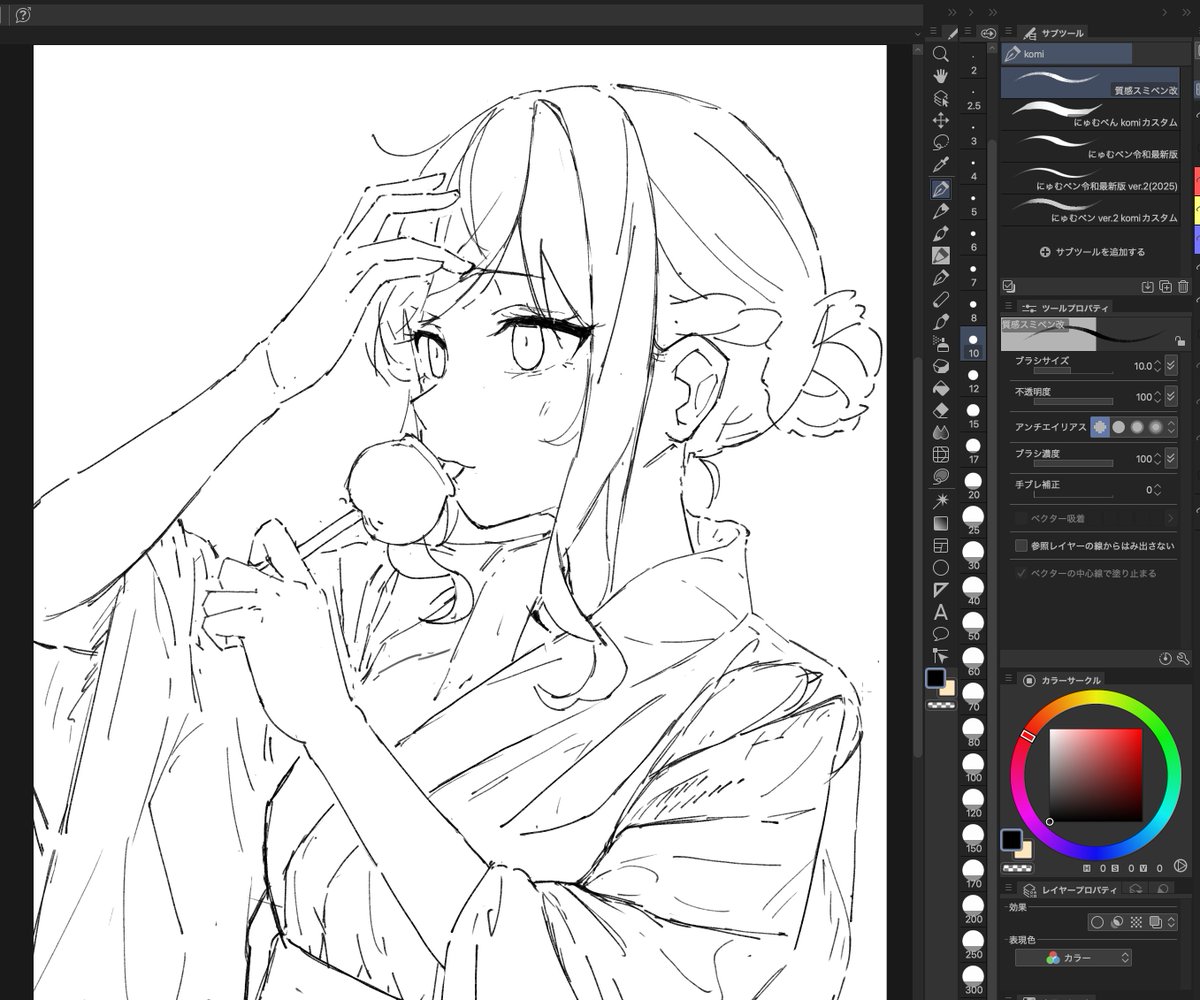Switch to the レイヤープロパティ panel tab
Image resolution: width=1200 pixels, height=1000 pixels.
[1070, 889]
